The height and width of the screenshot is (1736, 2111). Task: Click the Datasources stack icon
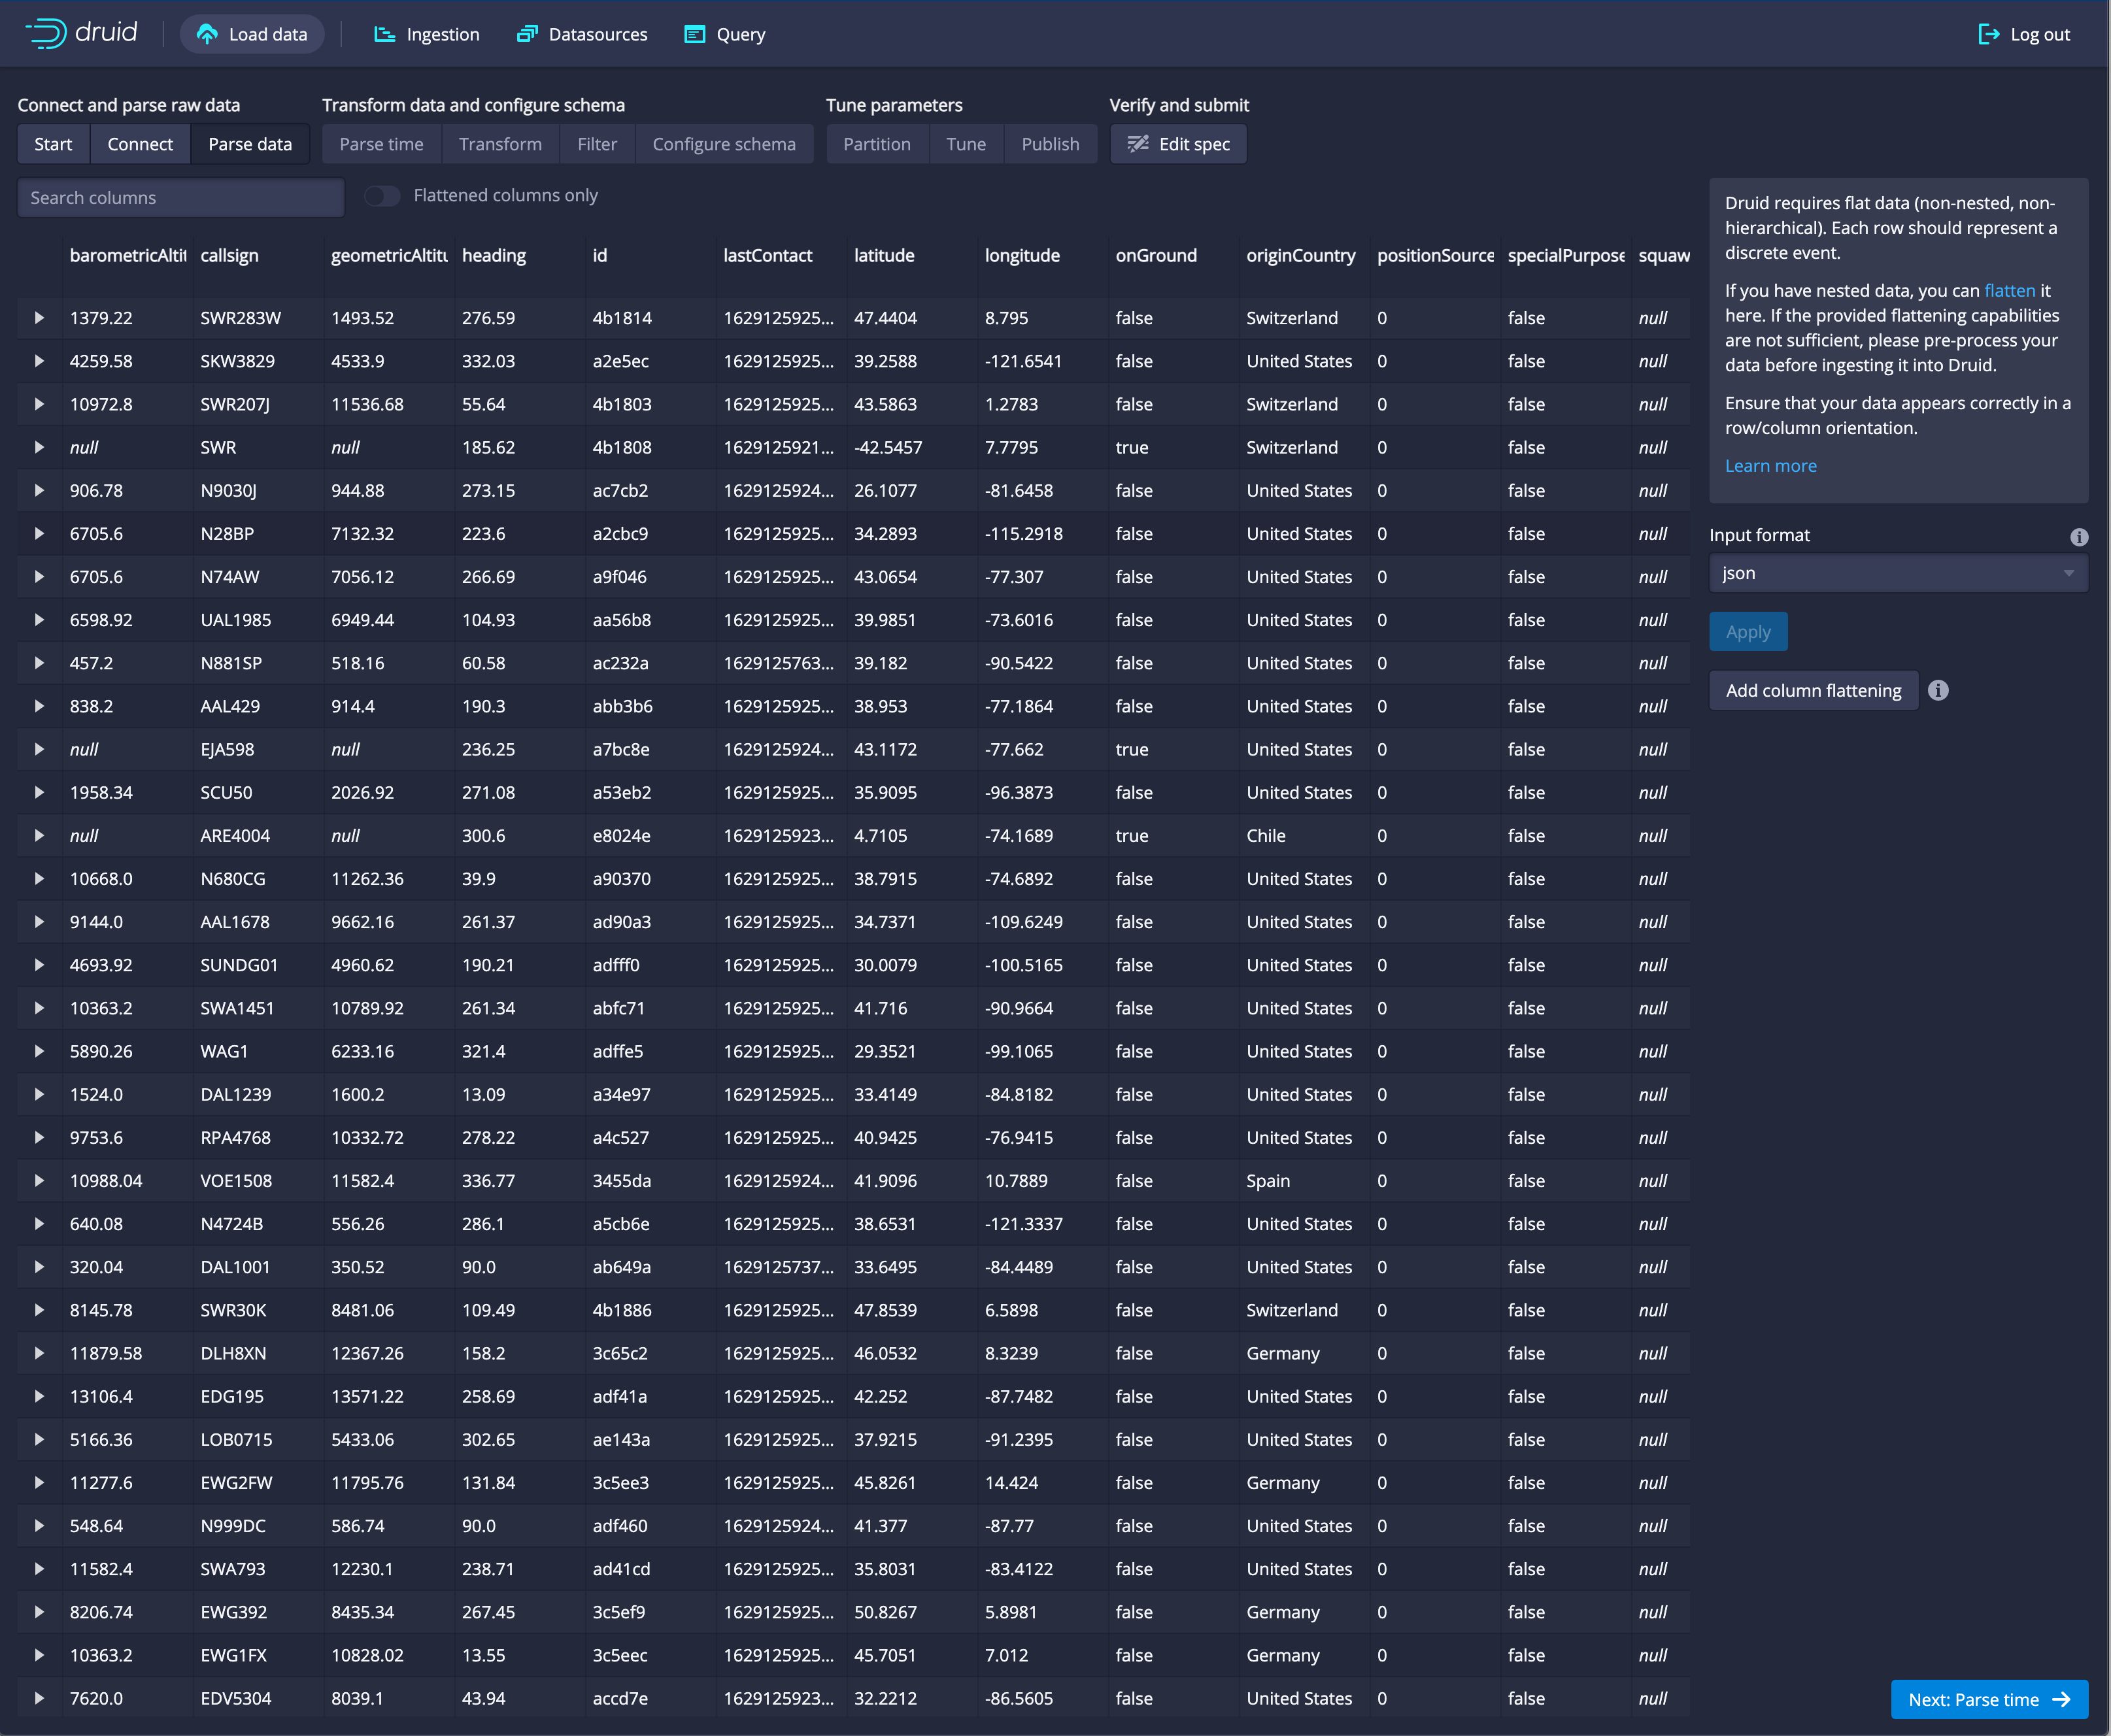point(527,34)
